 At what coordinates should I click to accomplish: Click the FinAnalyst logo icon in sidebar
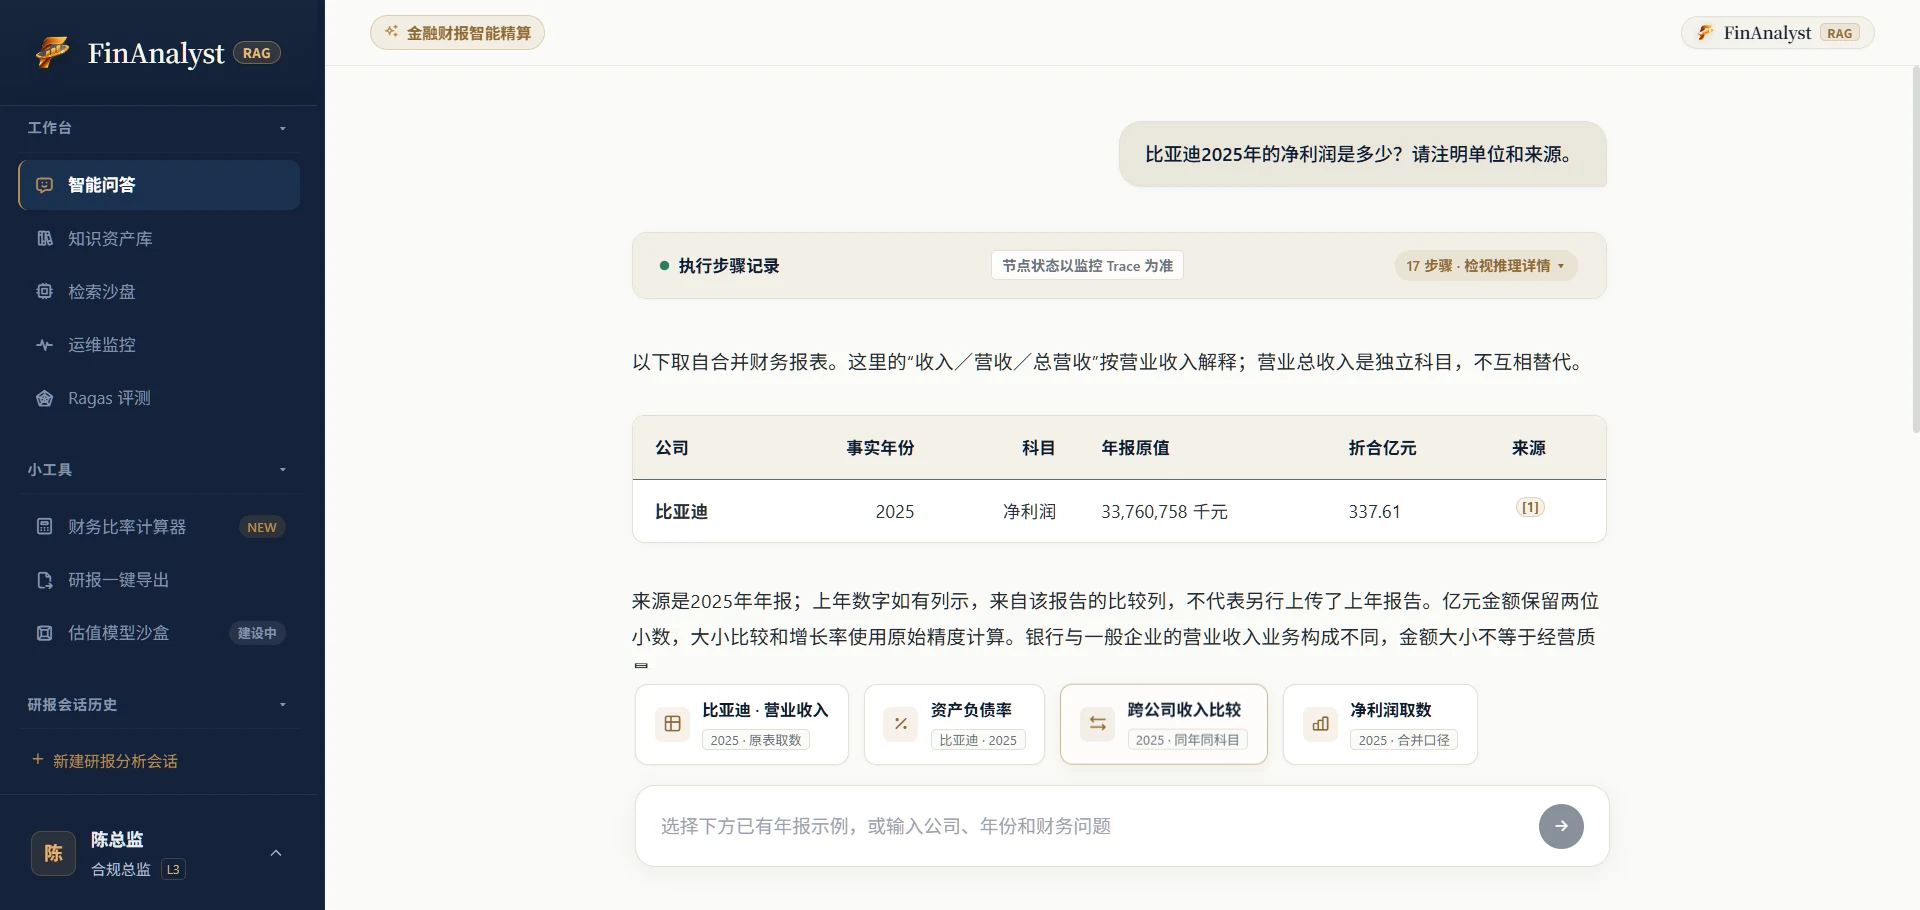pos(53,52)
